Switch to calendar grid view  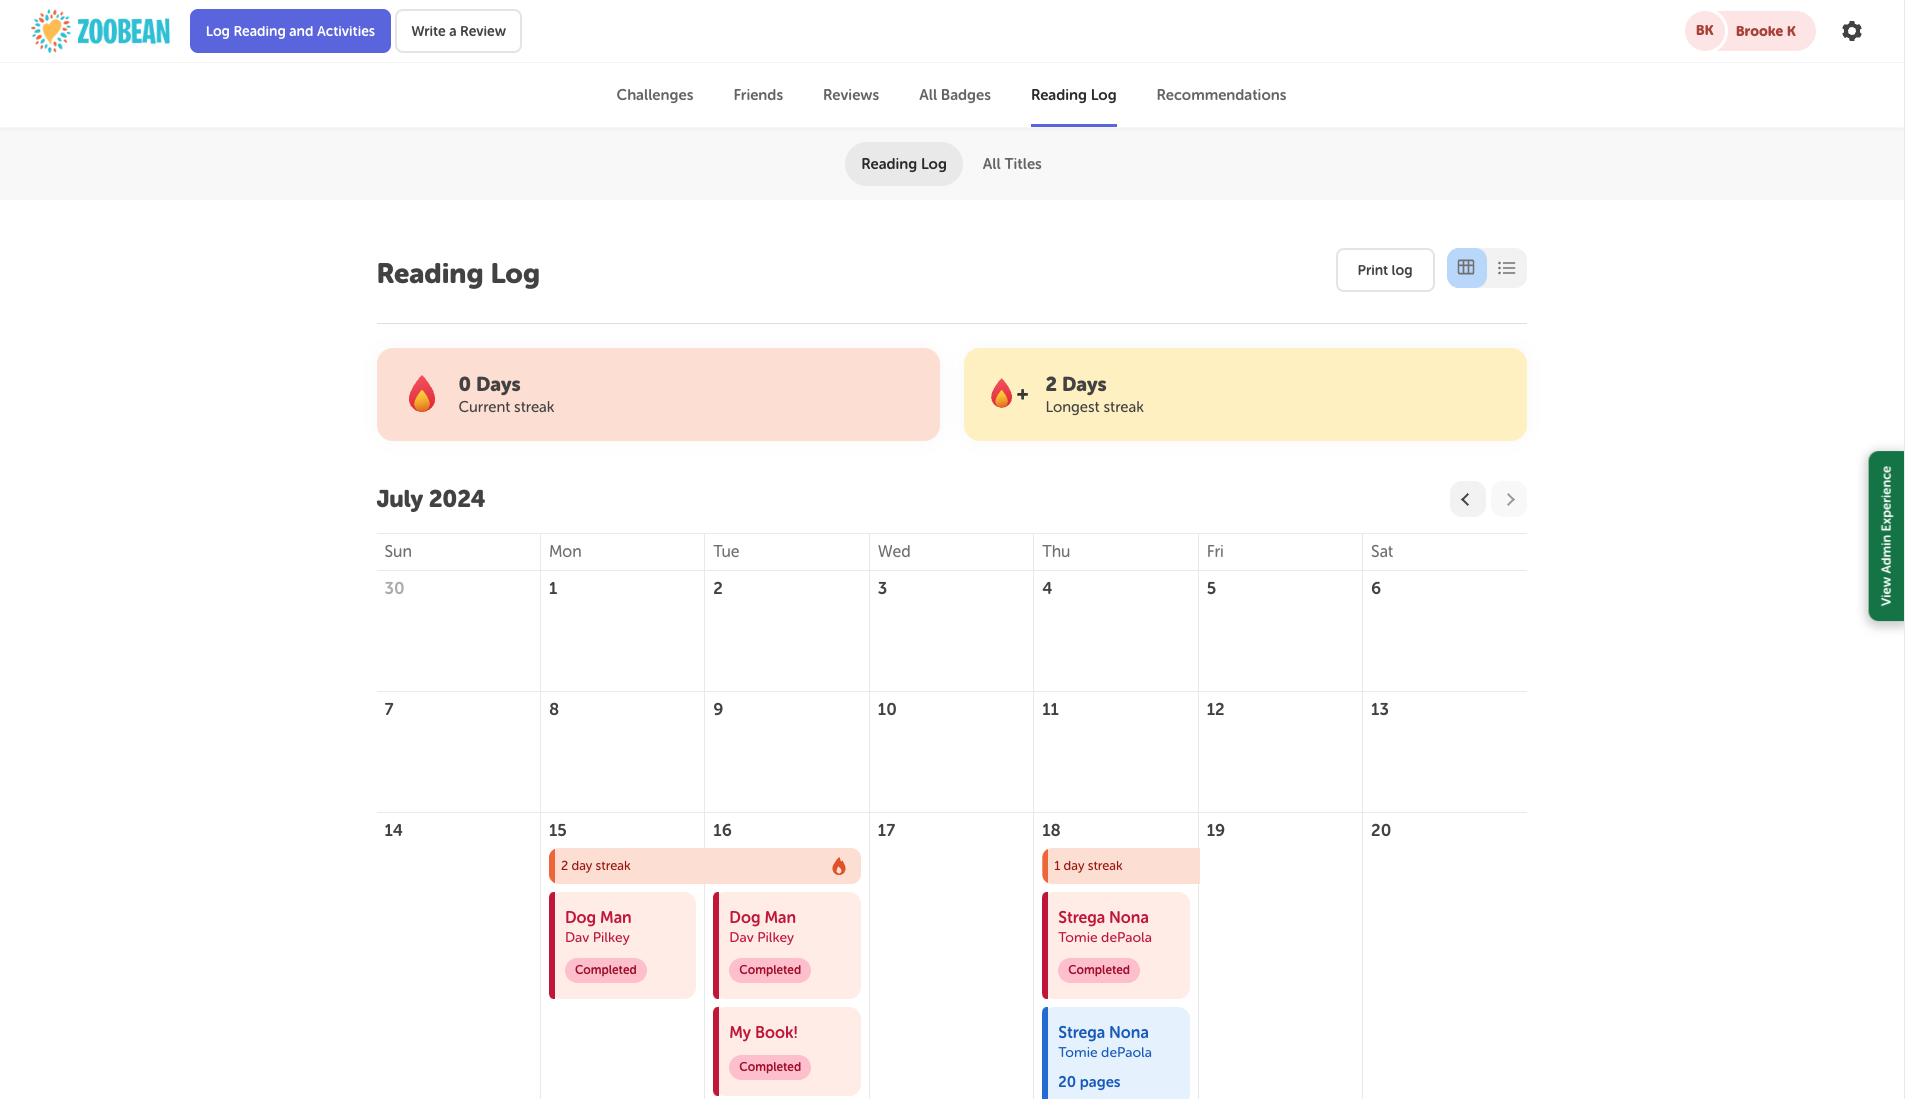(1466, 268)
